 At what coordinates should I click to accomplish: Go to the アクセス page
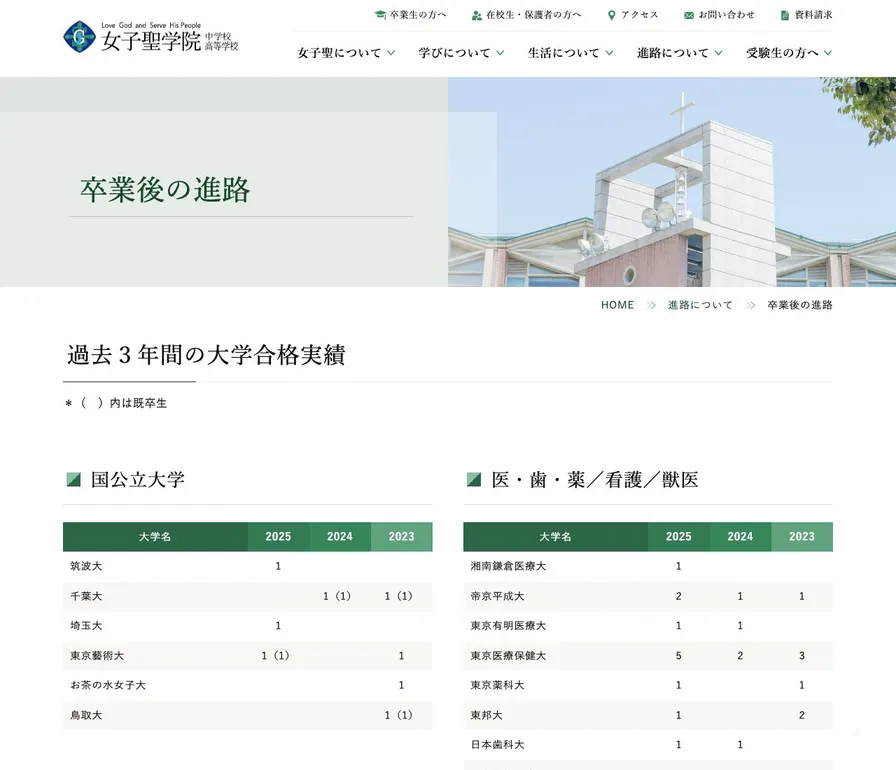[x=639, y=15]
